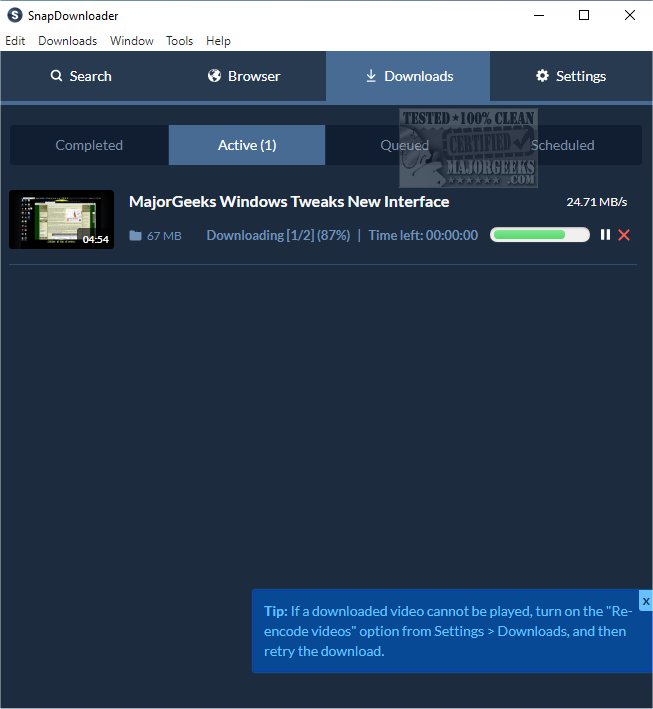
Task: Click the video thumbnail showing 04:54
Action: point(62,219)
